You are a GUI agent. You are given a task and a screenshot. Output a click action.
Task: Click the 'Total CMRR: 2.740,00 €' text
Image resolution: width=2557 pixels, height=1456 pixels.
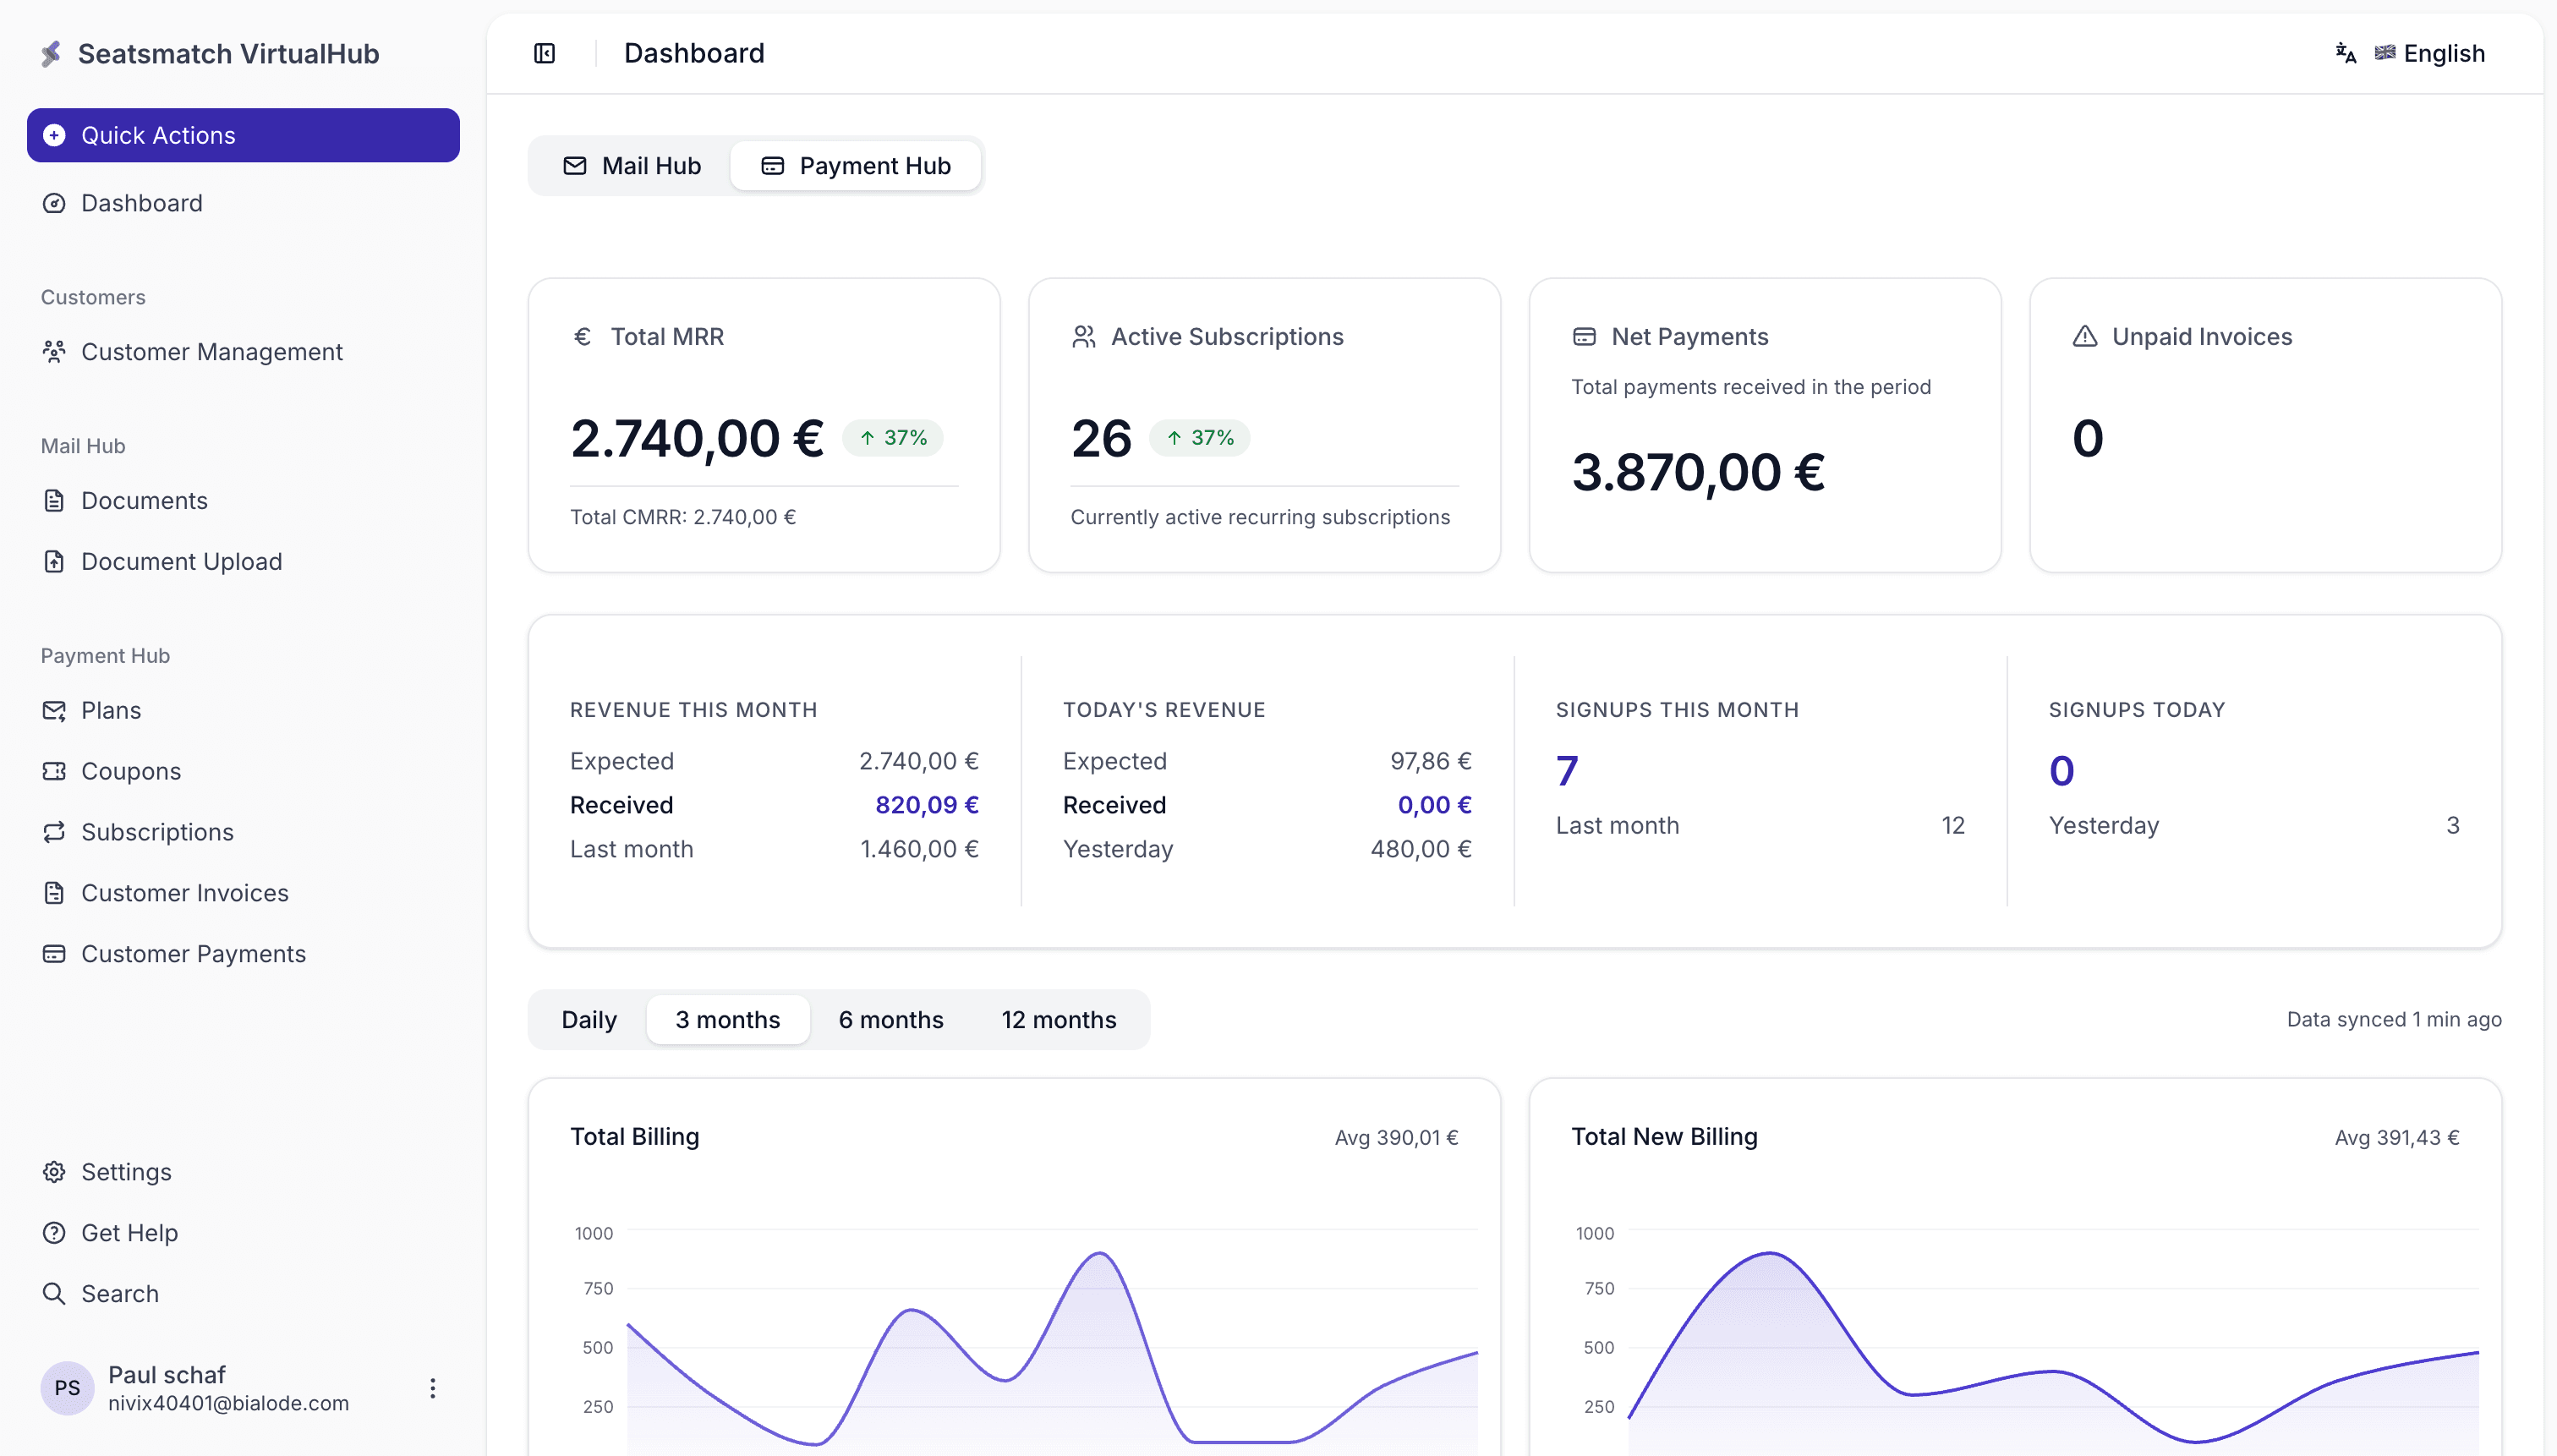pyautogui.click(x=683, y=517)
